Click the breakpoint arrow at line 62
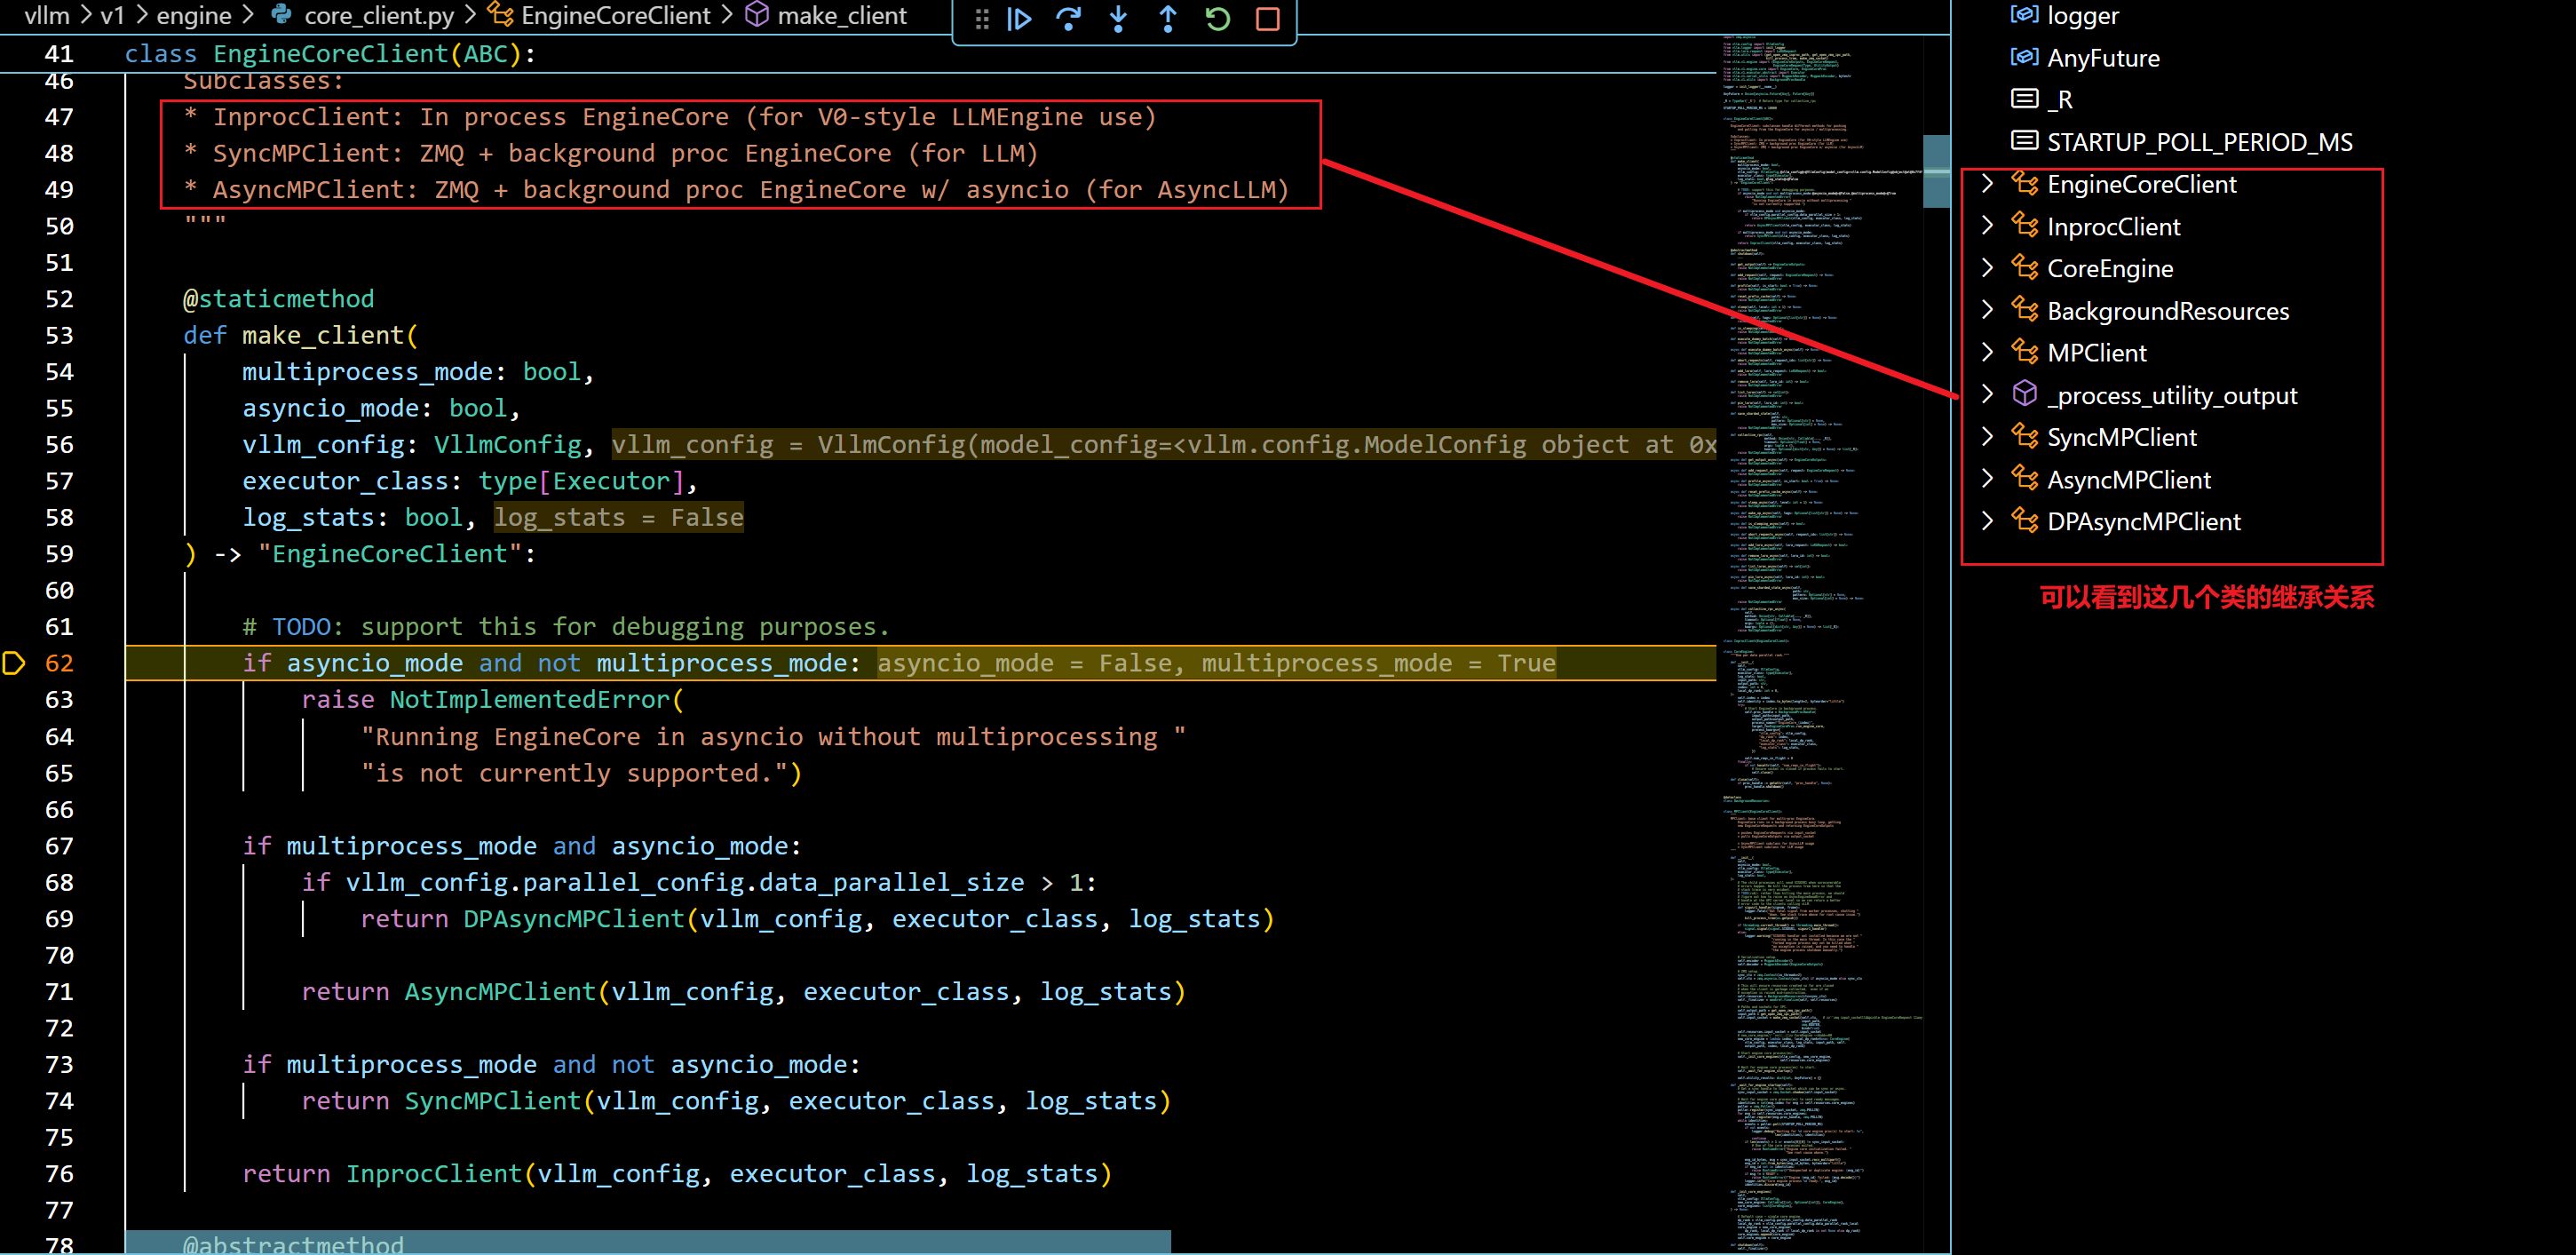2576x1255 pixels. (x=14, y=663)
